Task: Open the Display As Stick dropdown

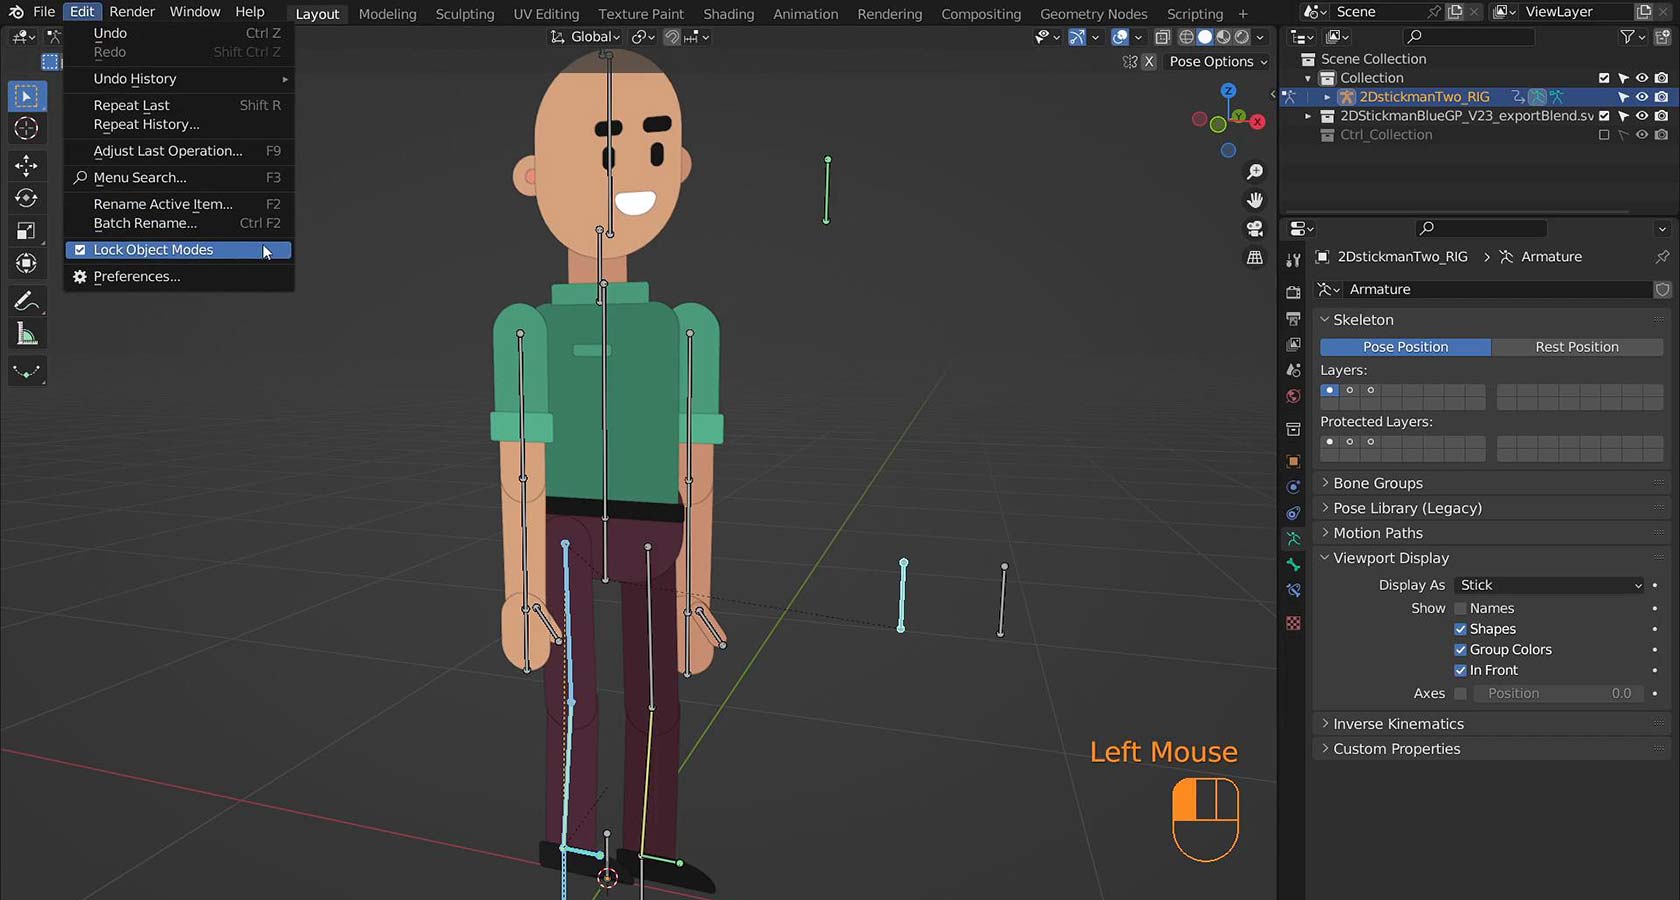Action: tap(1549, 585)
